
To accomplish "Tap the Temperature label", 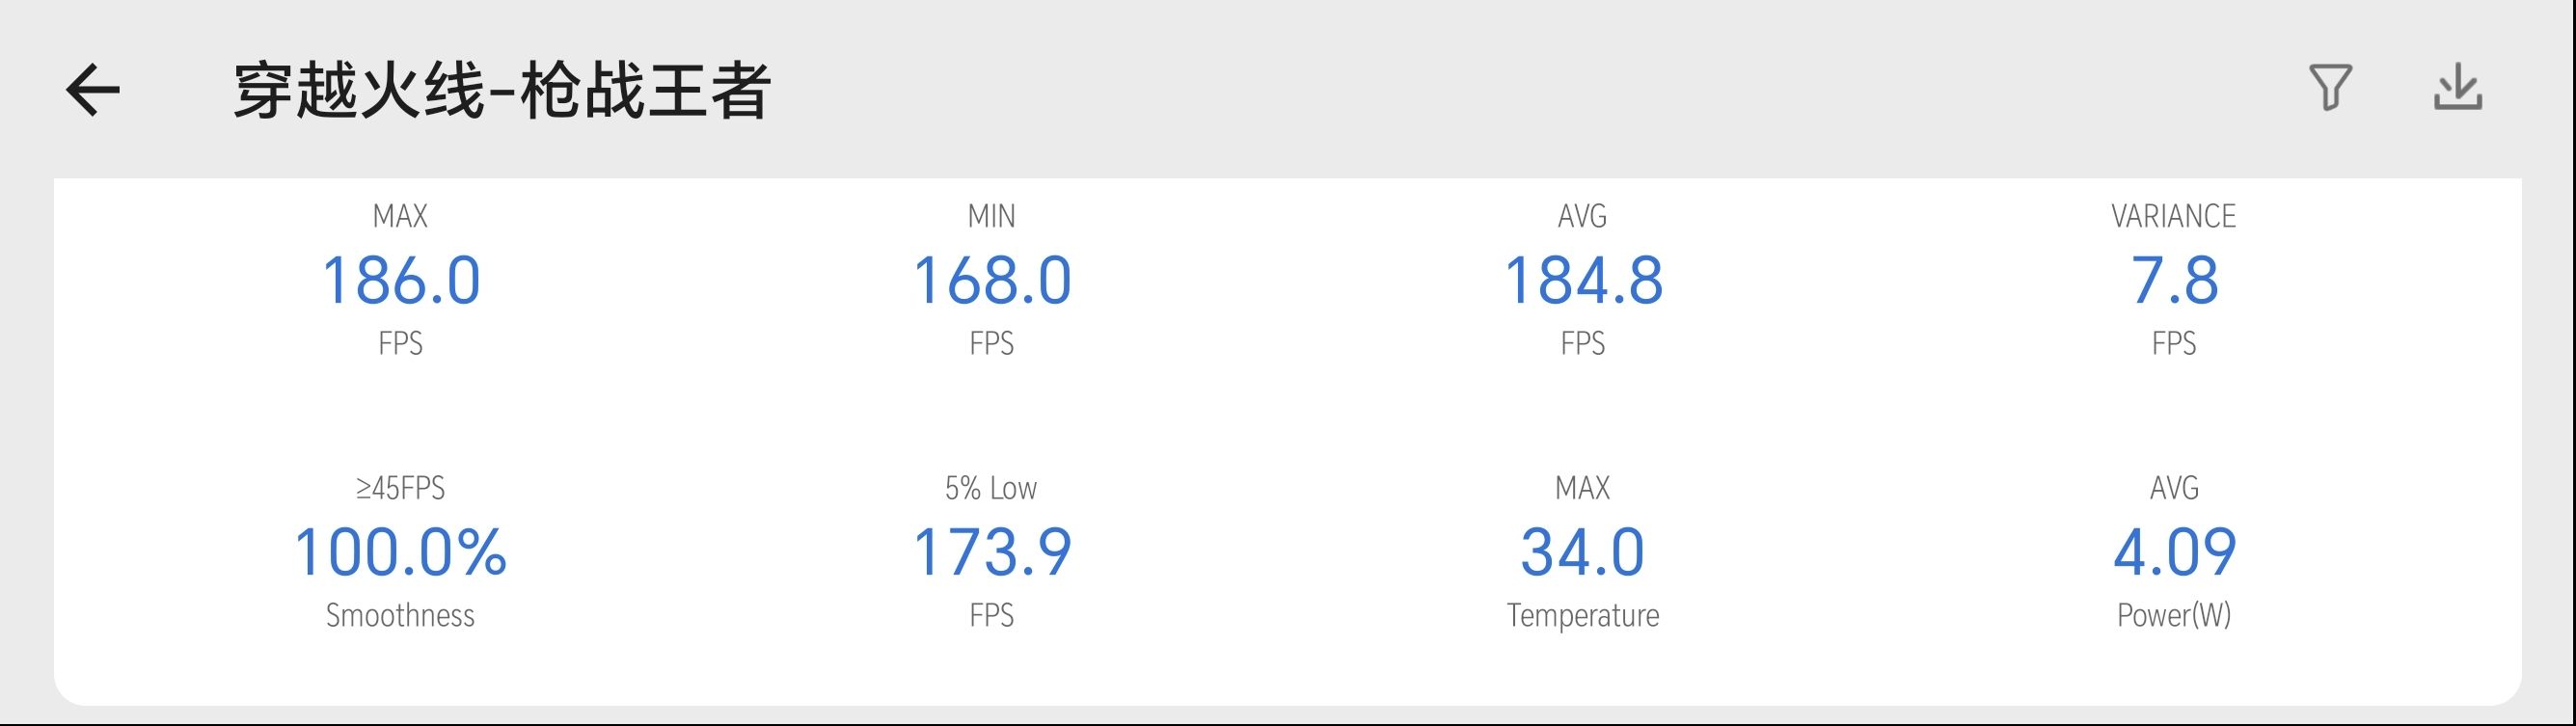I will [1583, 615].
